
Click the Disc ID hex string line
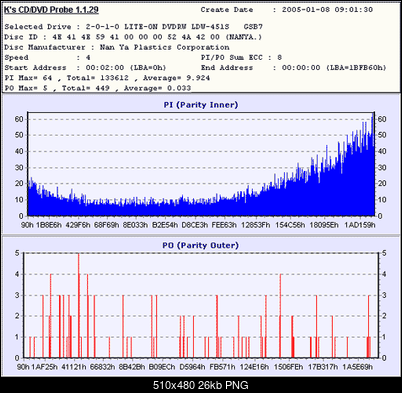pos(133,37)
